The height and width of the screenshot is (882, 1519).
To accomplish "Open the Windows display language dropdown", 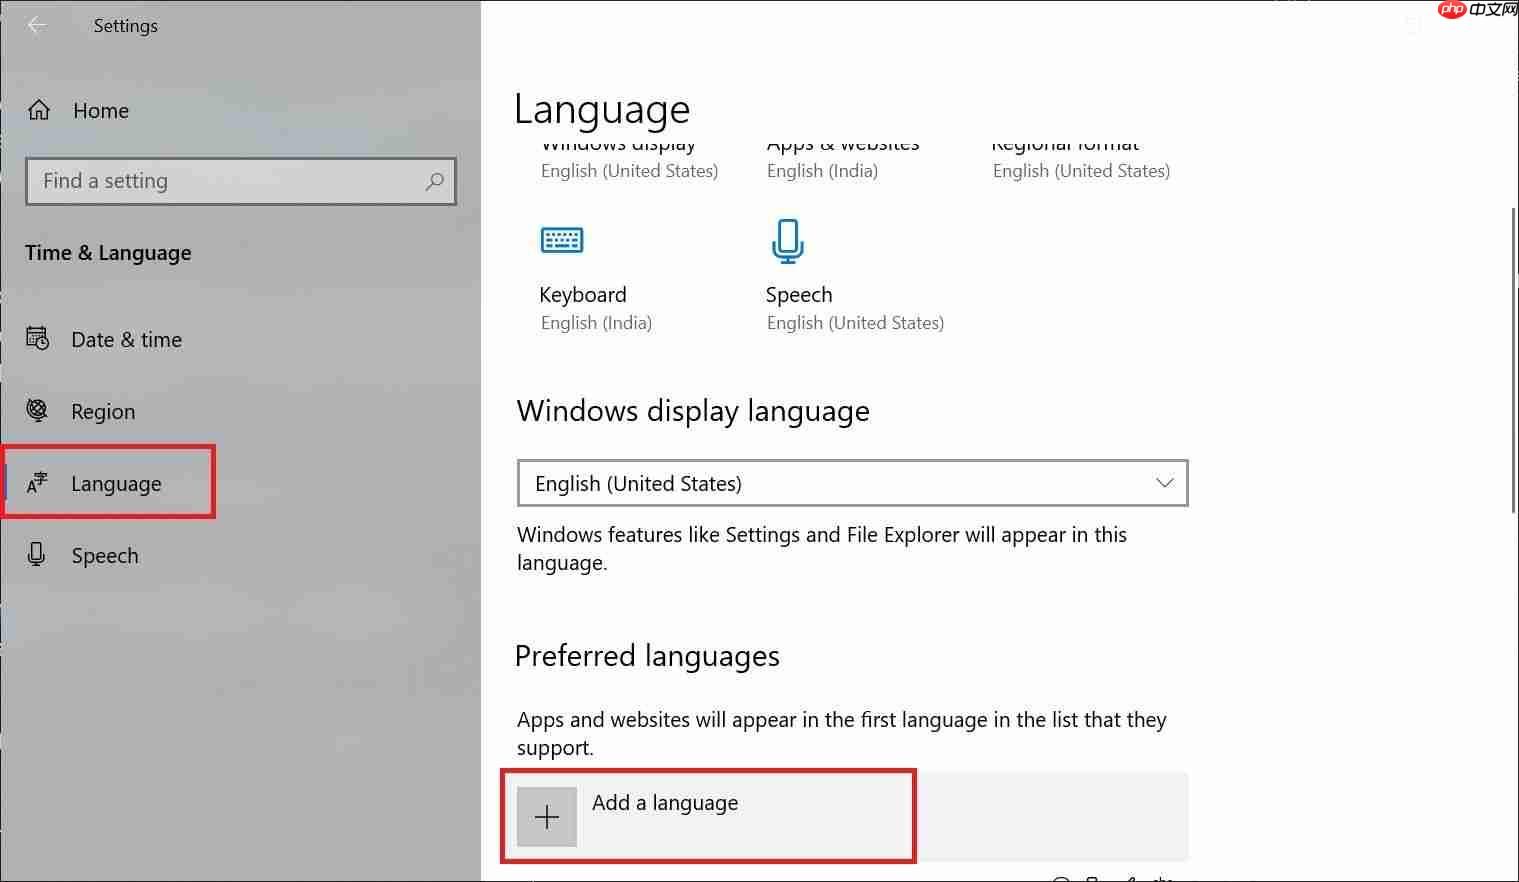I will [853, 484].
